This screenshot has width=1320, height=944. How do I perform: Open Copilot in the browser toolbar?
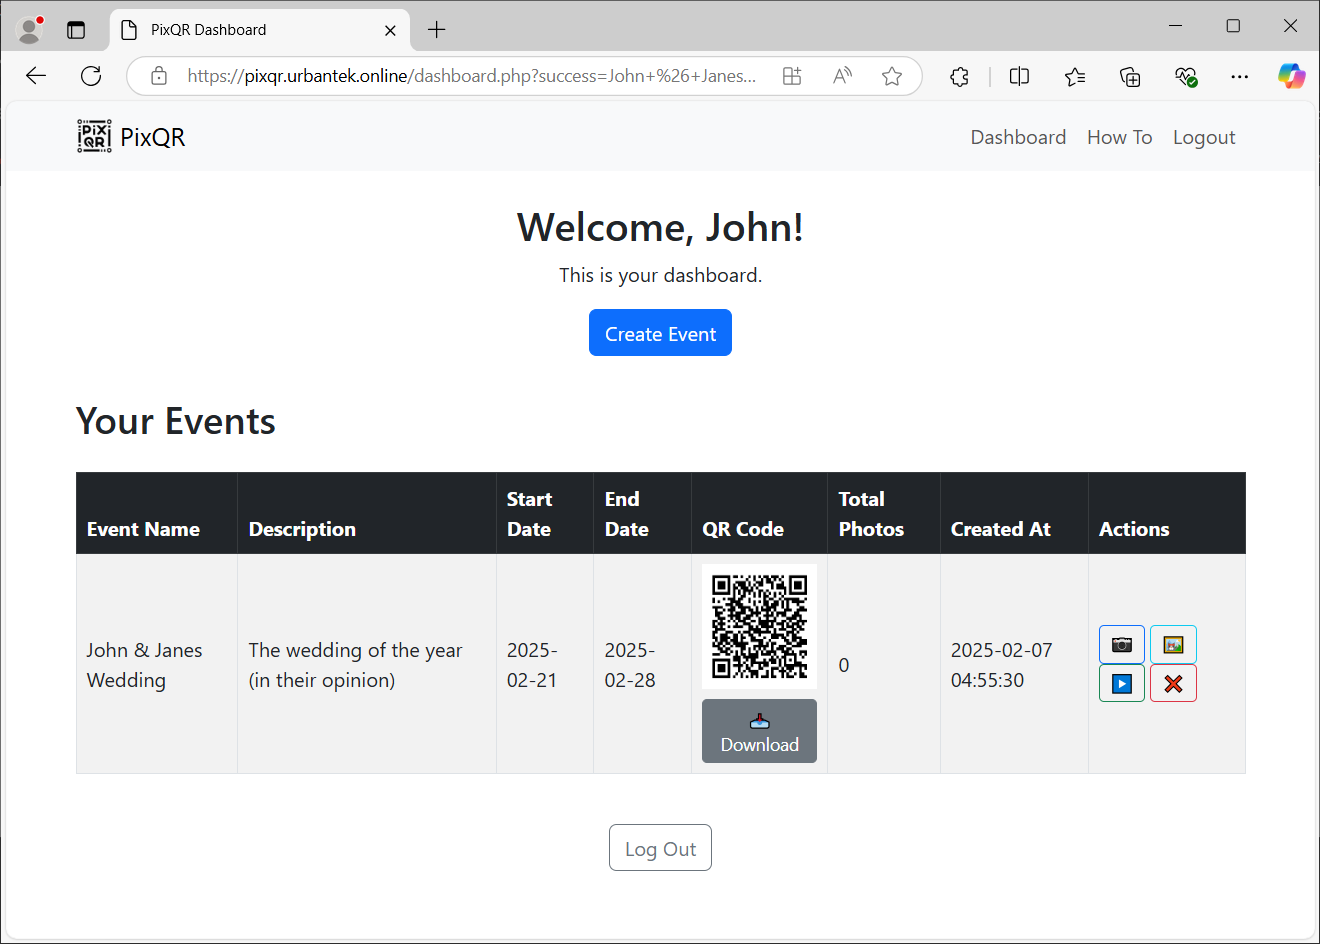coord(1292,76)
